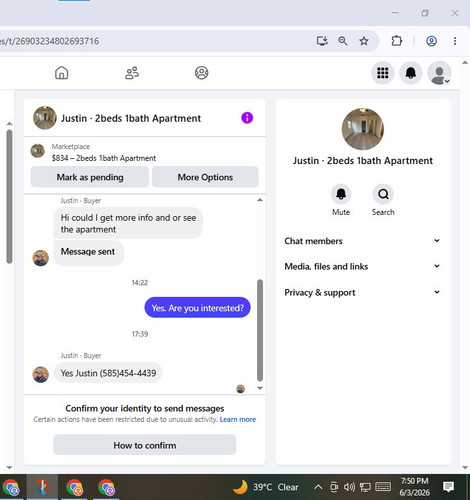Click install app icon in address bar
Viewport: 470px width, 500px height.
point(322,41)
